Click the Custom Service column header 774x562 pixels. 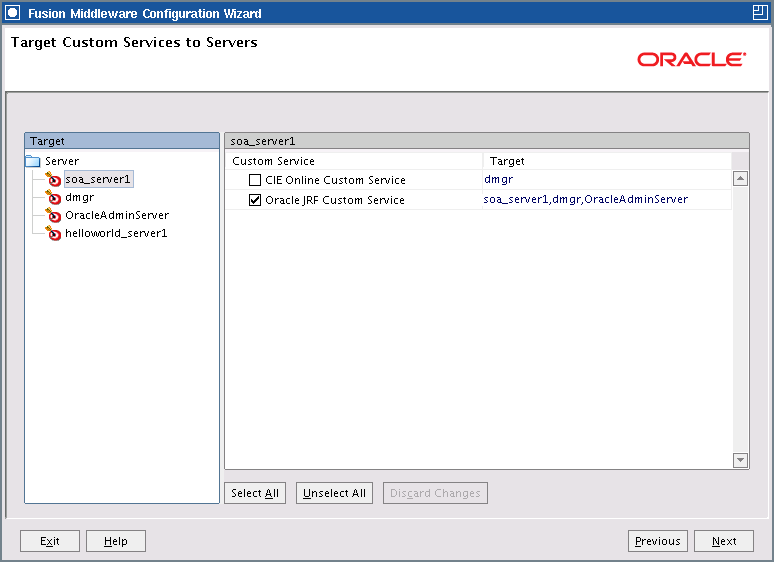click(x=354, y=161)
